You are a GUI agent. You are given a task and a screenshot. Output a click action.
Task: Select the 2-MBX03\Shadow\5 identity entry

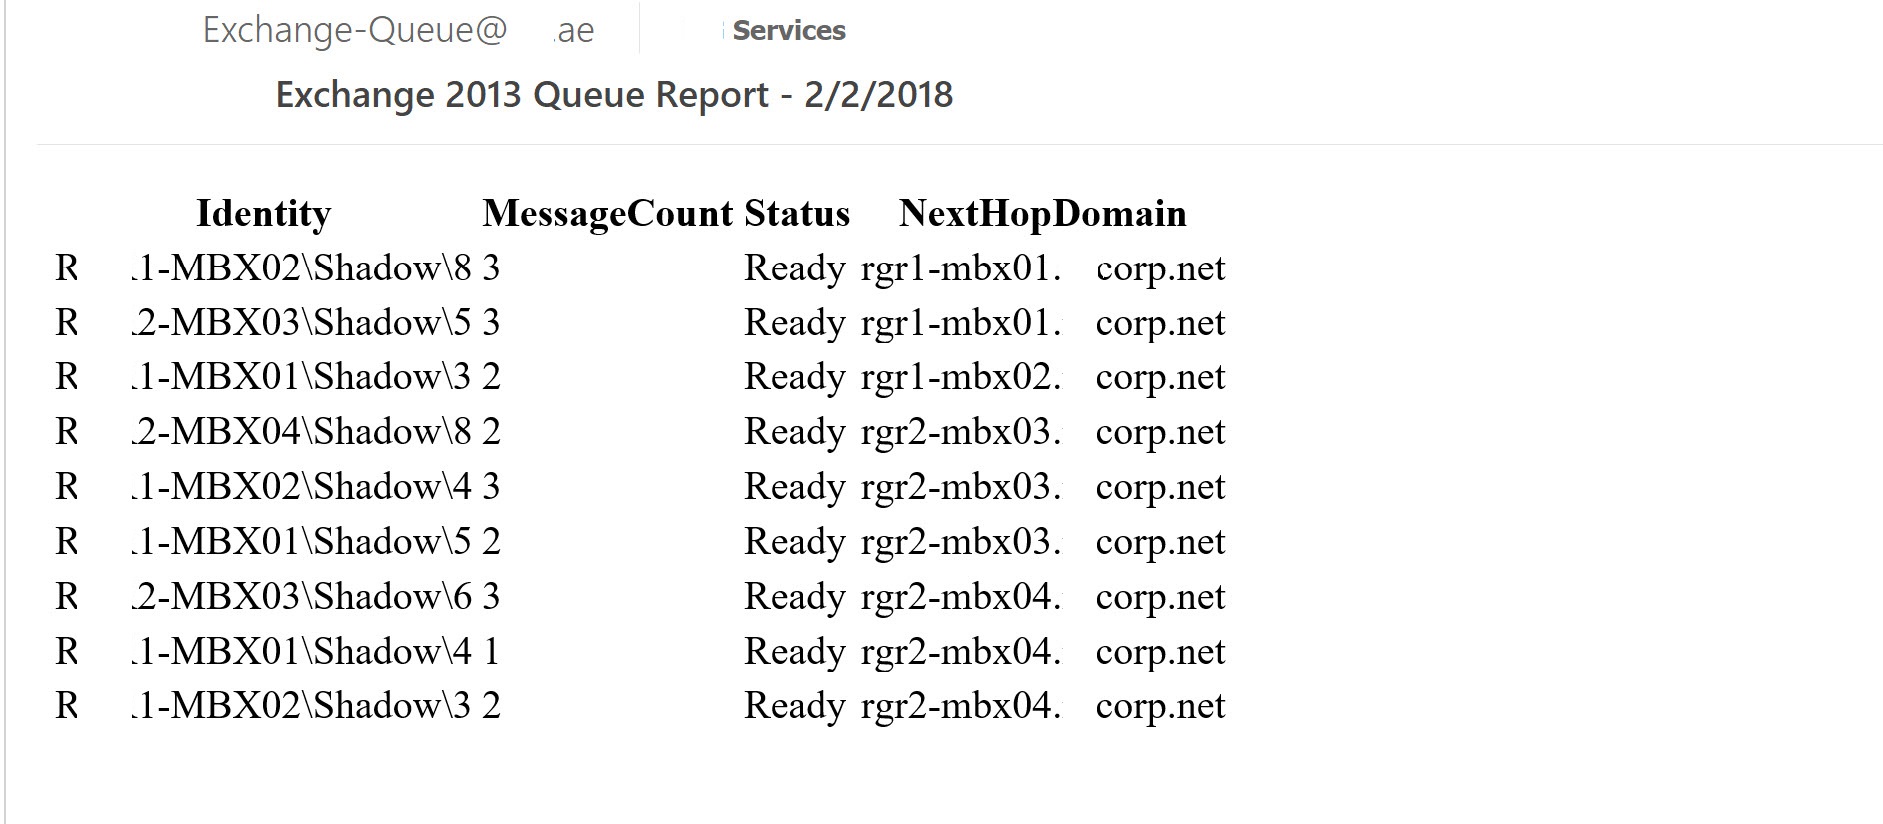coord(301,322)
